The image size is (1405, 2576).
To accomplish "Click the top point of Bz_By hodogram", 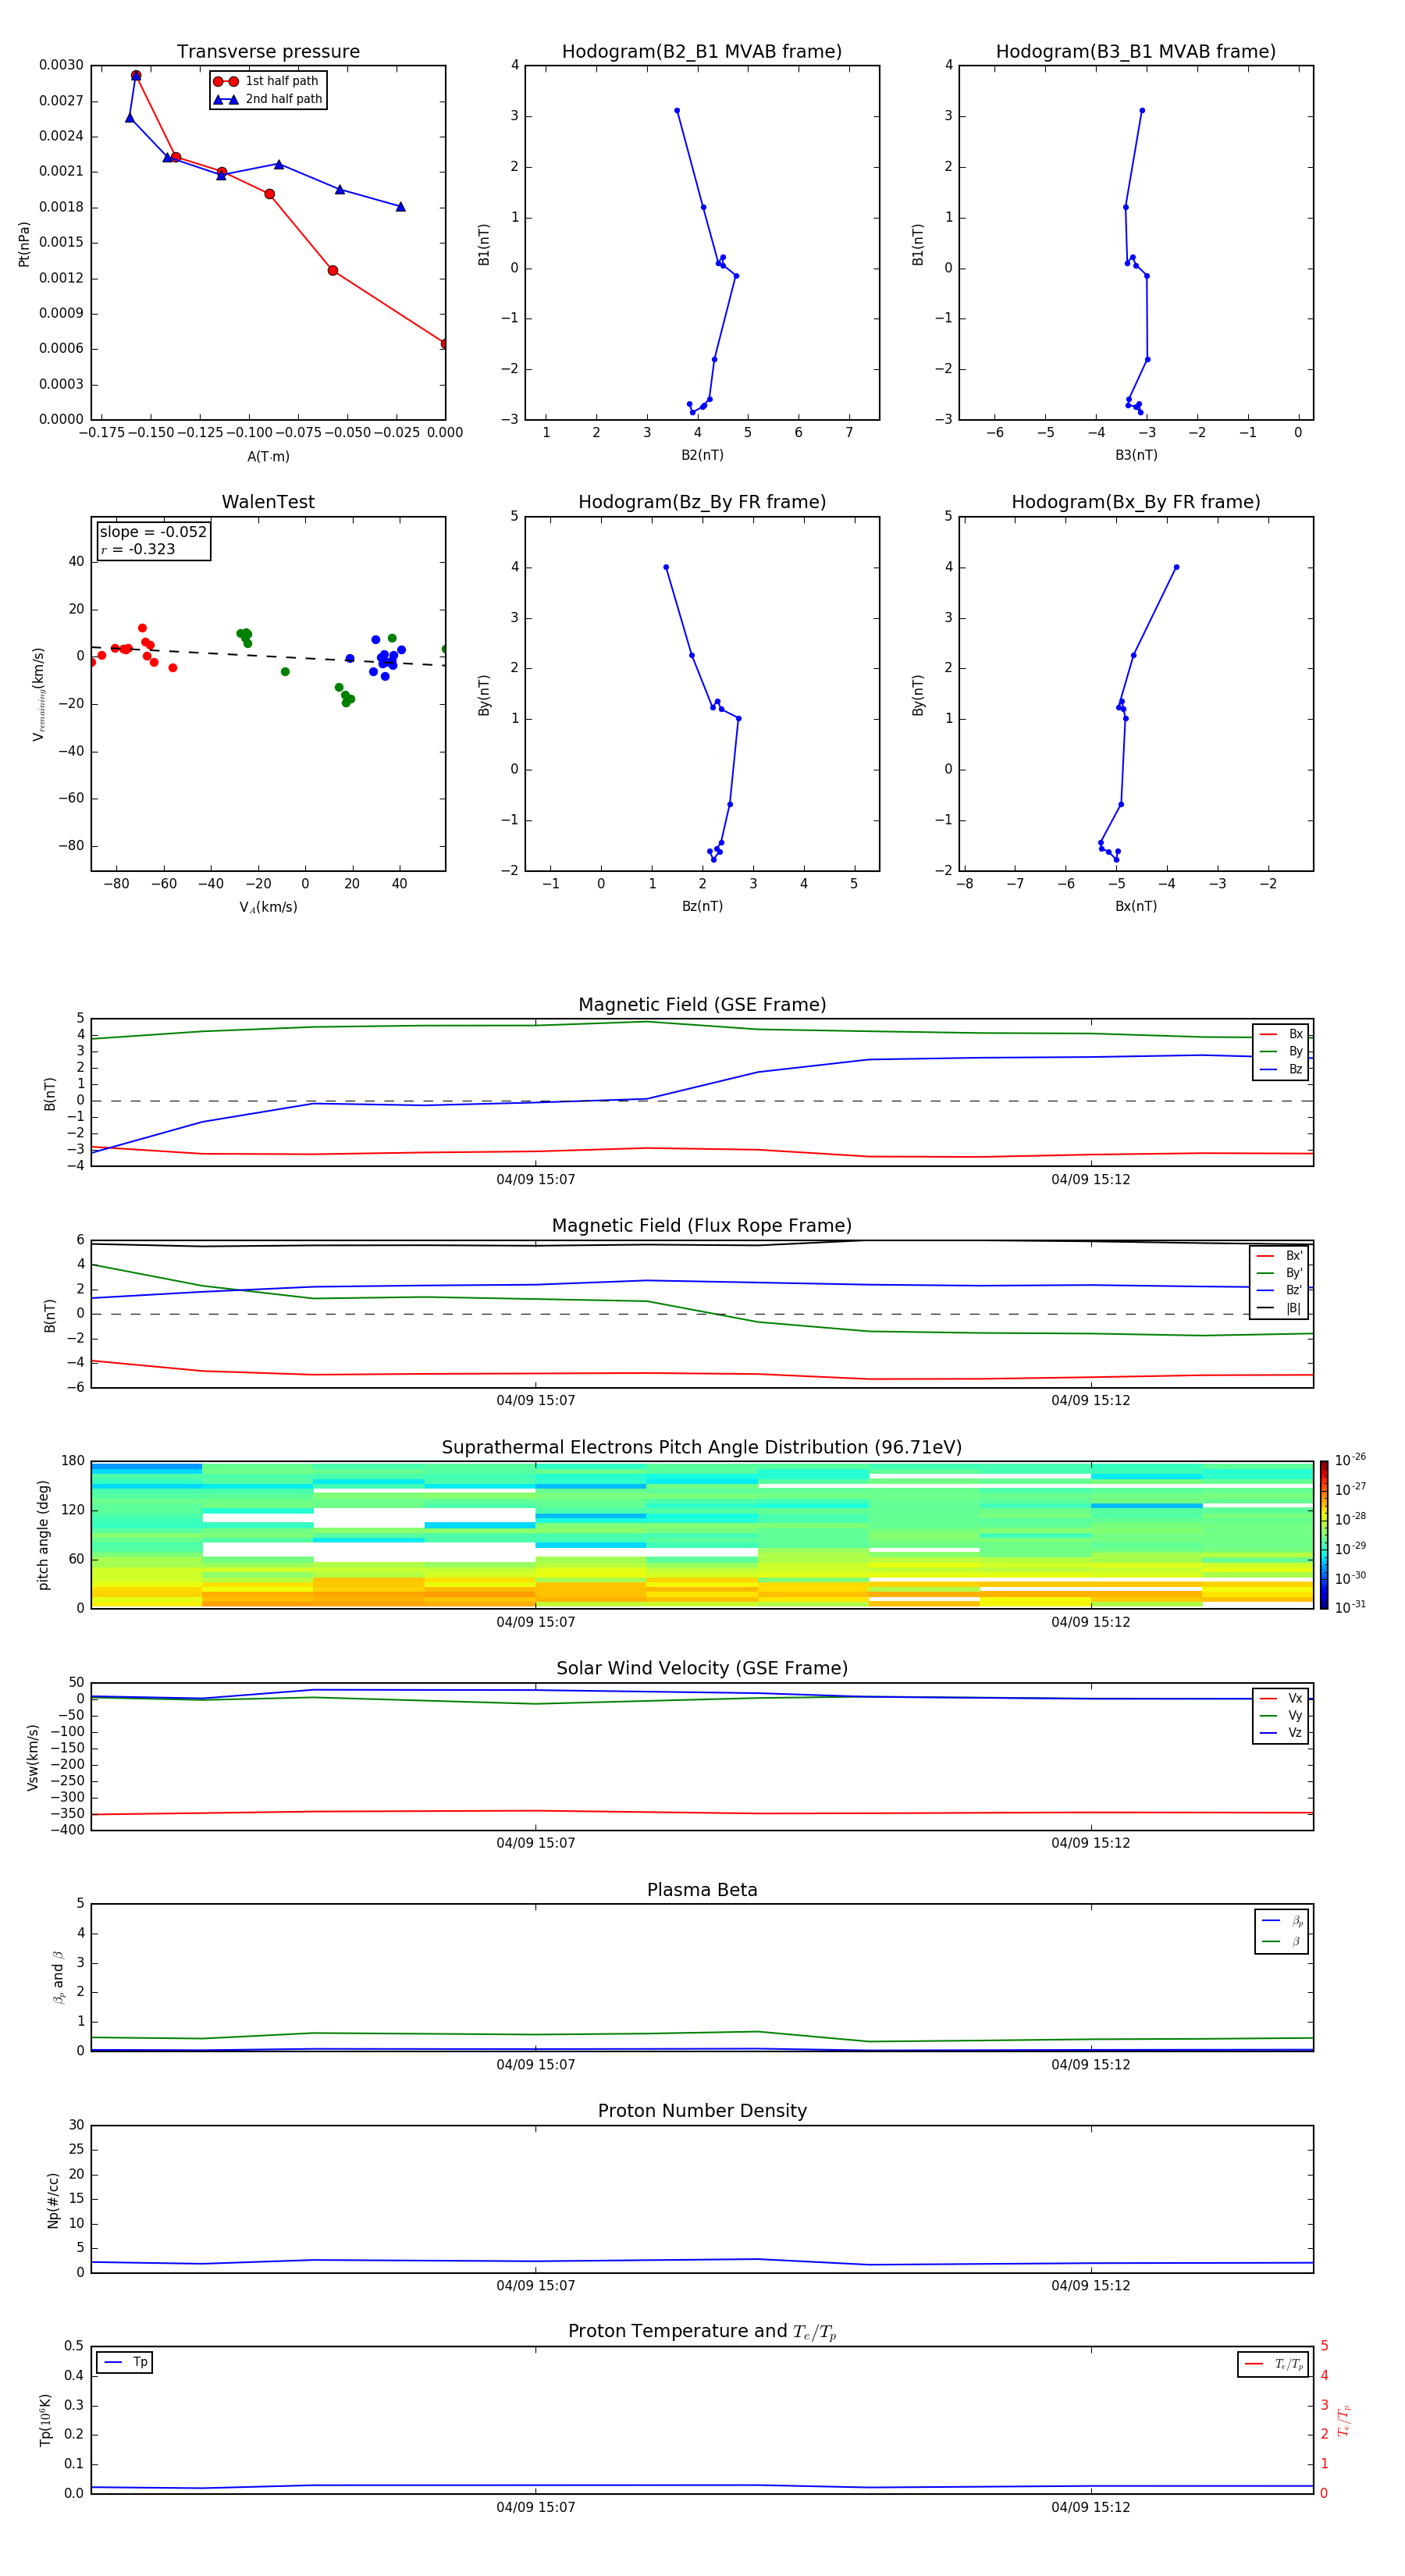I will click(x=666, y=568).
